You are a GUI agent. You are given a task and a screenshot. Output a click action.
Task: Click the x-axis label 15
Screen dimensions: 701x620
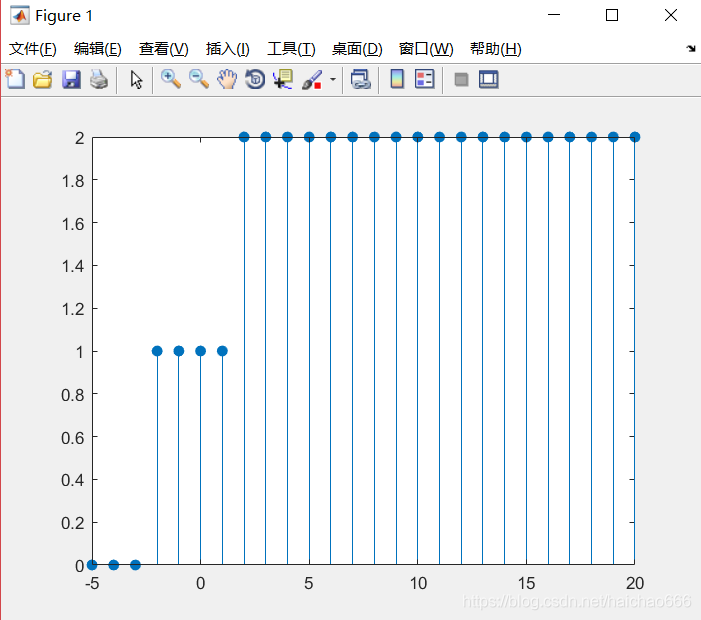click(x=527, y=583)
